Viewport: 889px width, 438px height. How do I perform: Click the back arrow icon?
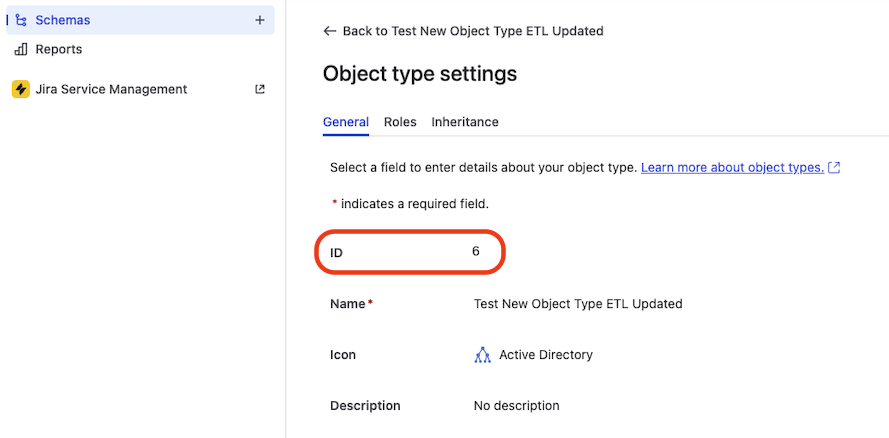(x=330, y=31)
